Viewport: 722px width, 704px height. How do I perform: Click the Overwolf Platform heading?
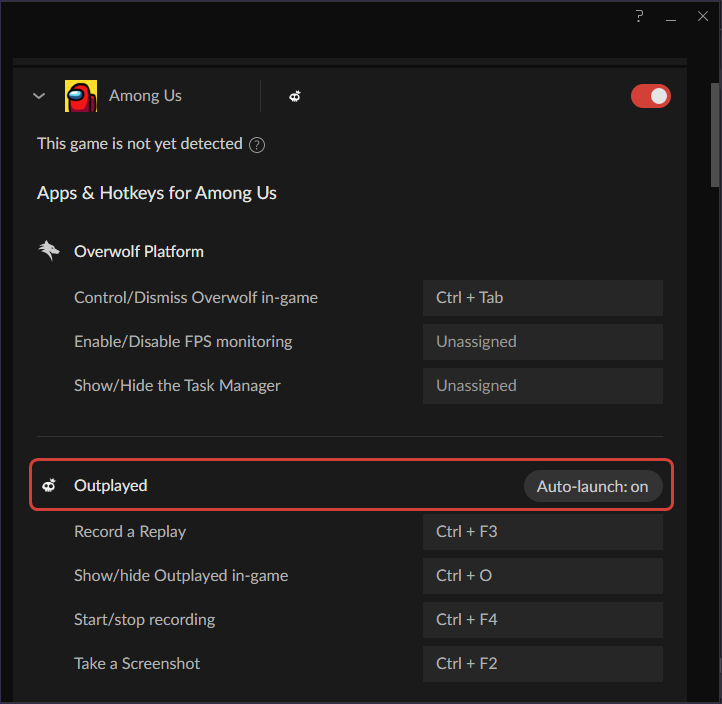tap(139, 251)
